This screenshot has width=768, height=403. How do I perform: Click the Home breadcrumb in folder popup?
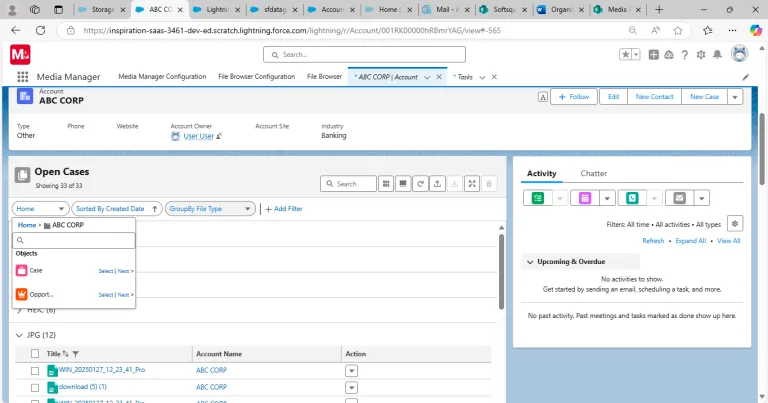pyautogui.click(x=27, y=225)
